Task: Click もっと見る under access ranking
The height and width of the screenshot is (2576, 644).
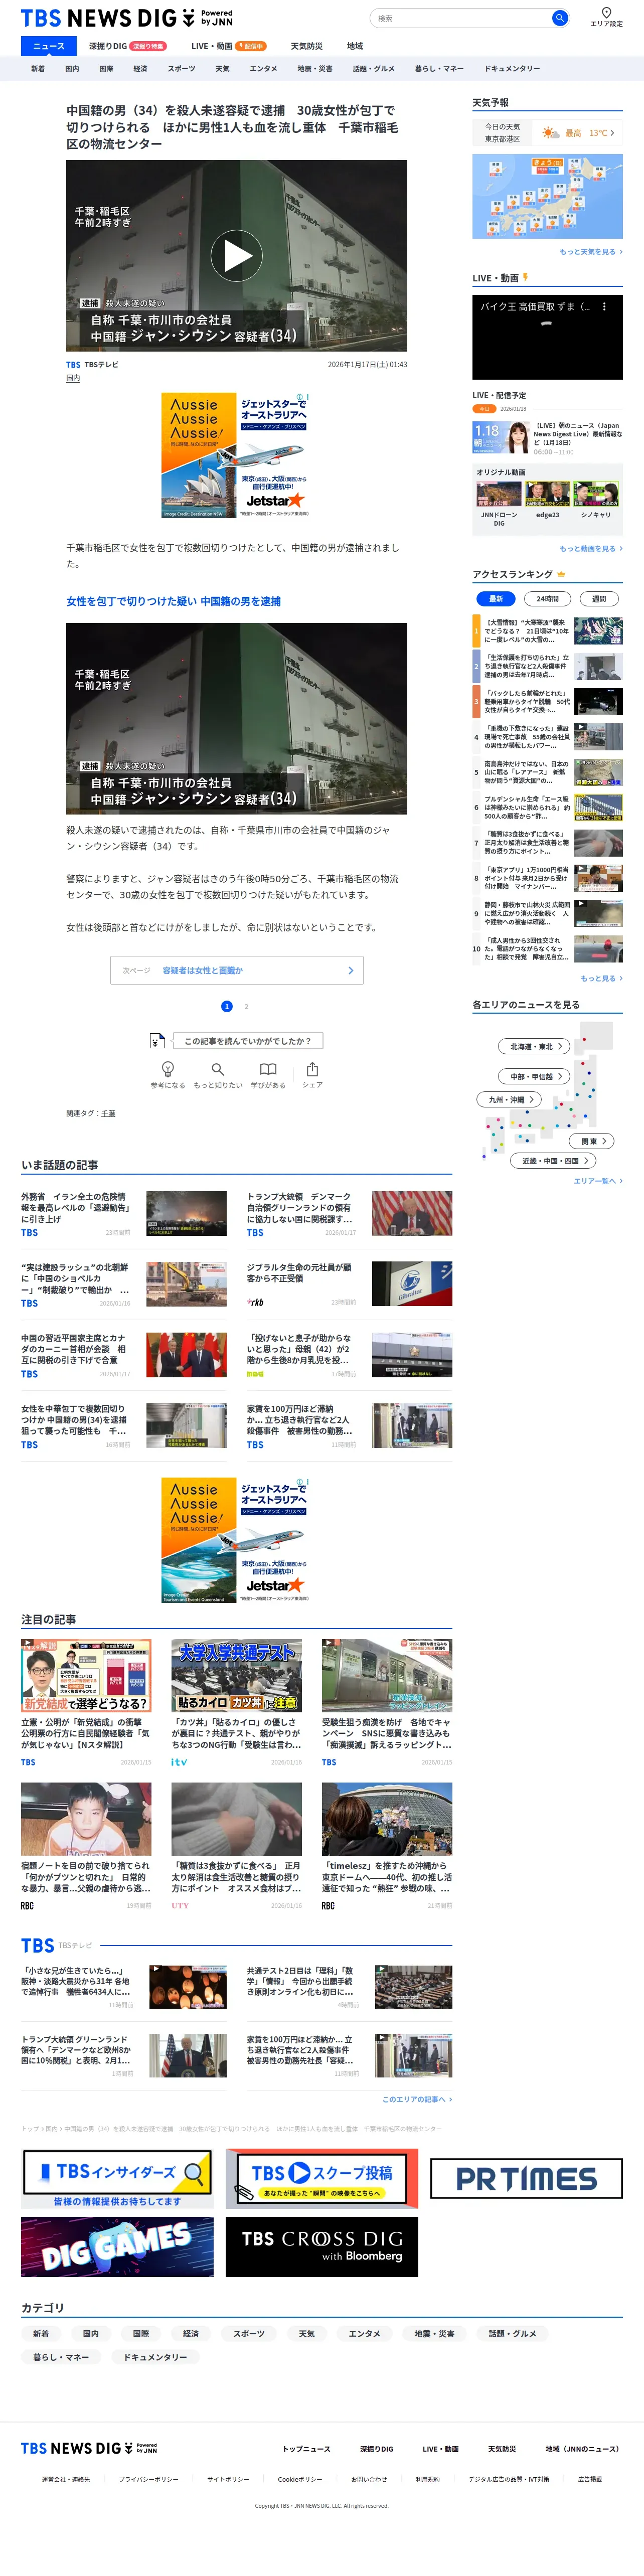Action: tap(601, 978)
